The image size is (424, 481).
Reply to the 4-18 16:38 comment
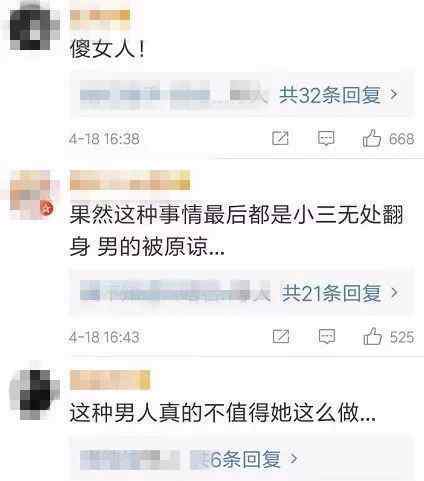pos(326,138)
